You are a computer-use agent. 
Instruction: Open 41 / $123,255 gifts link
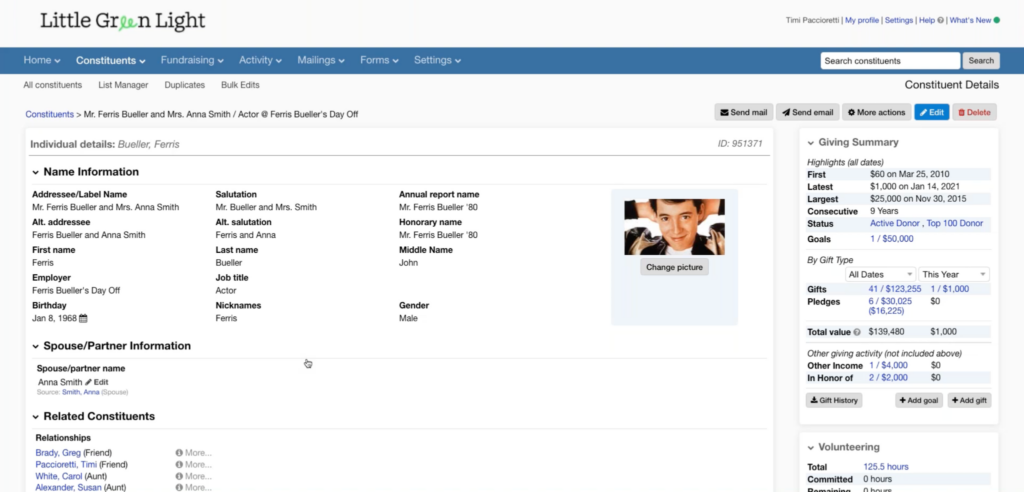(895, 289)
